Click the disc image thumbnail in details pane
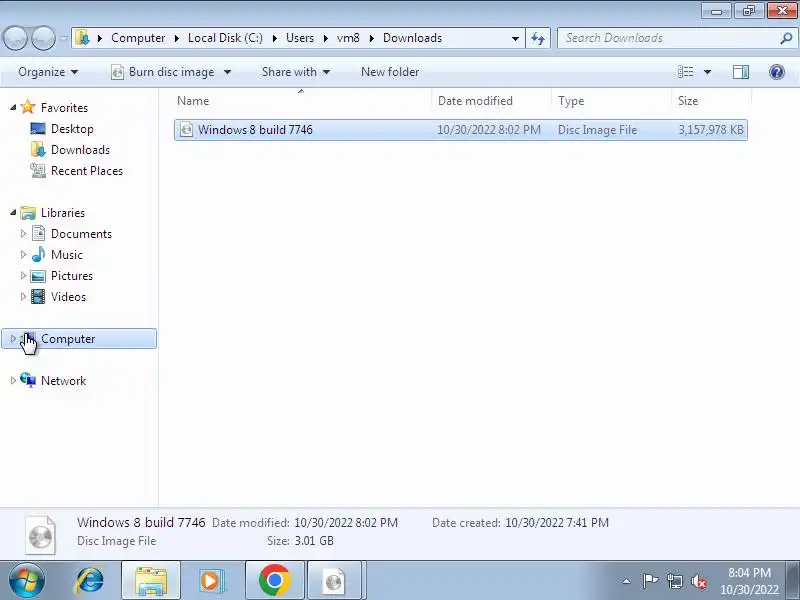This screenshot has height=600, width=800. [40, 535]
